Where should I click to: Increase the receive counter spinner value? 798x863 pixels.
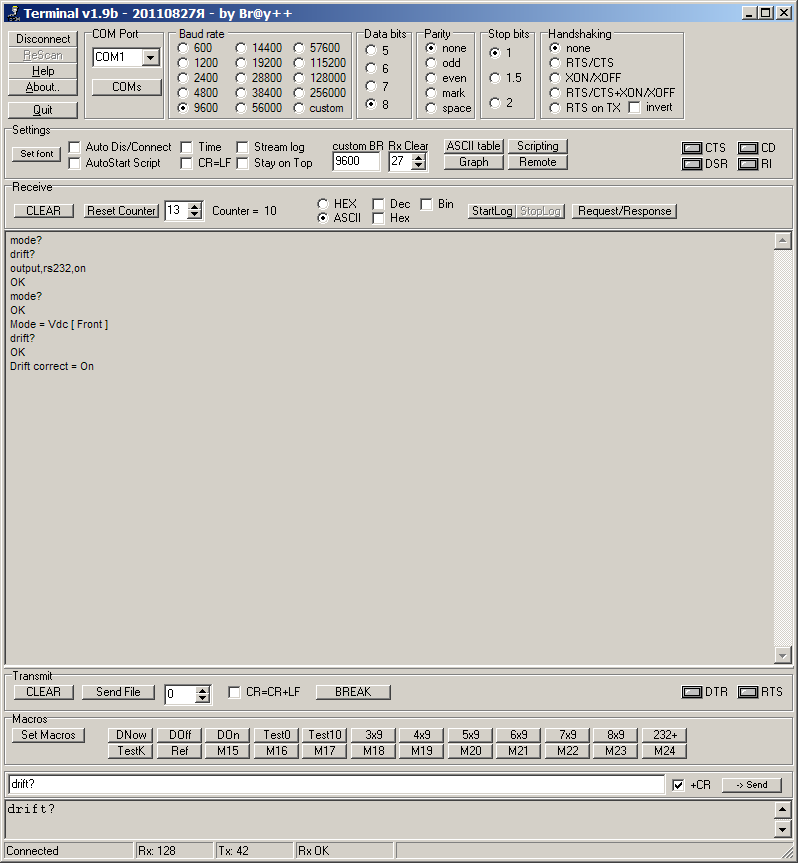(194, 206)
